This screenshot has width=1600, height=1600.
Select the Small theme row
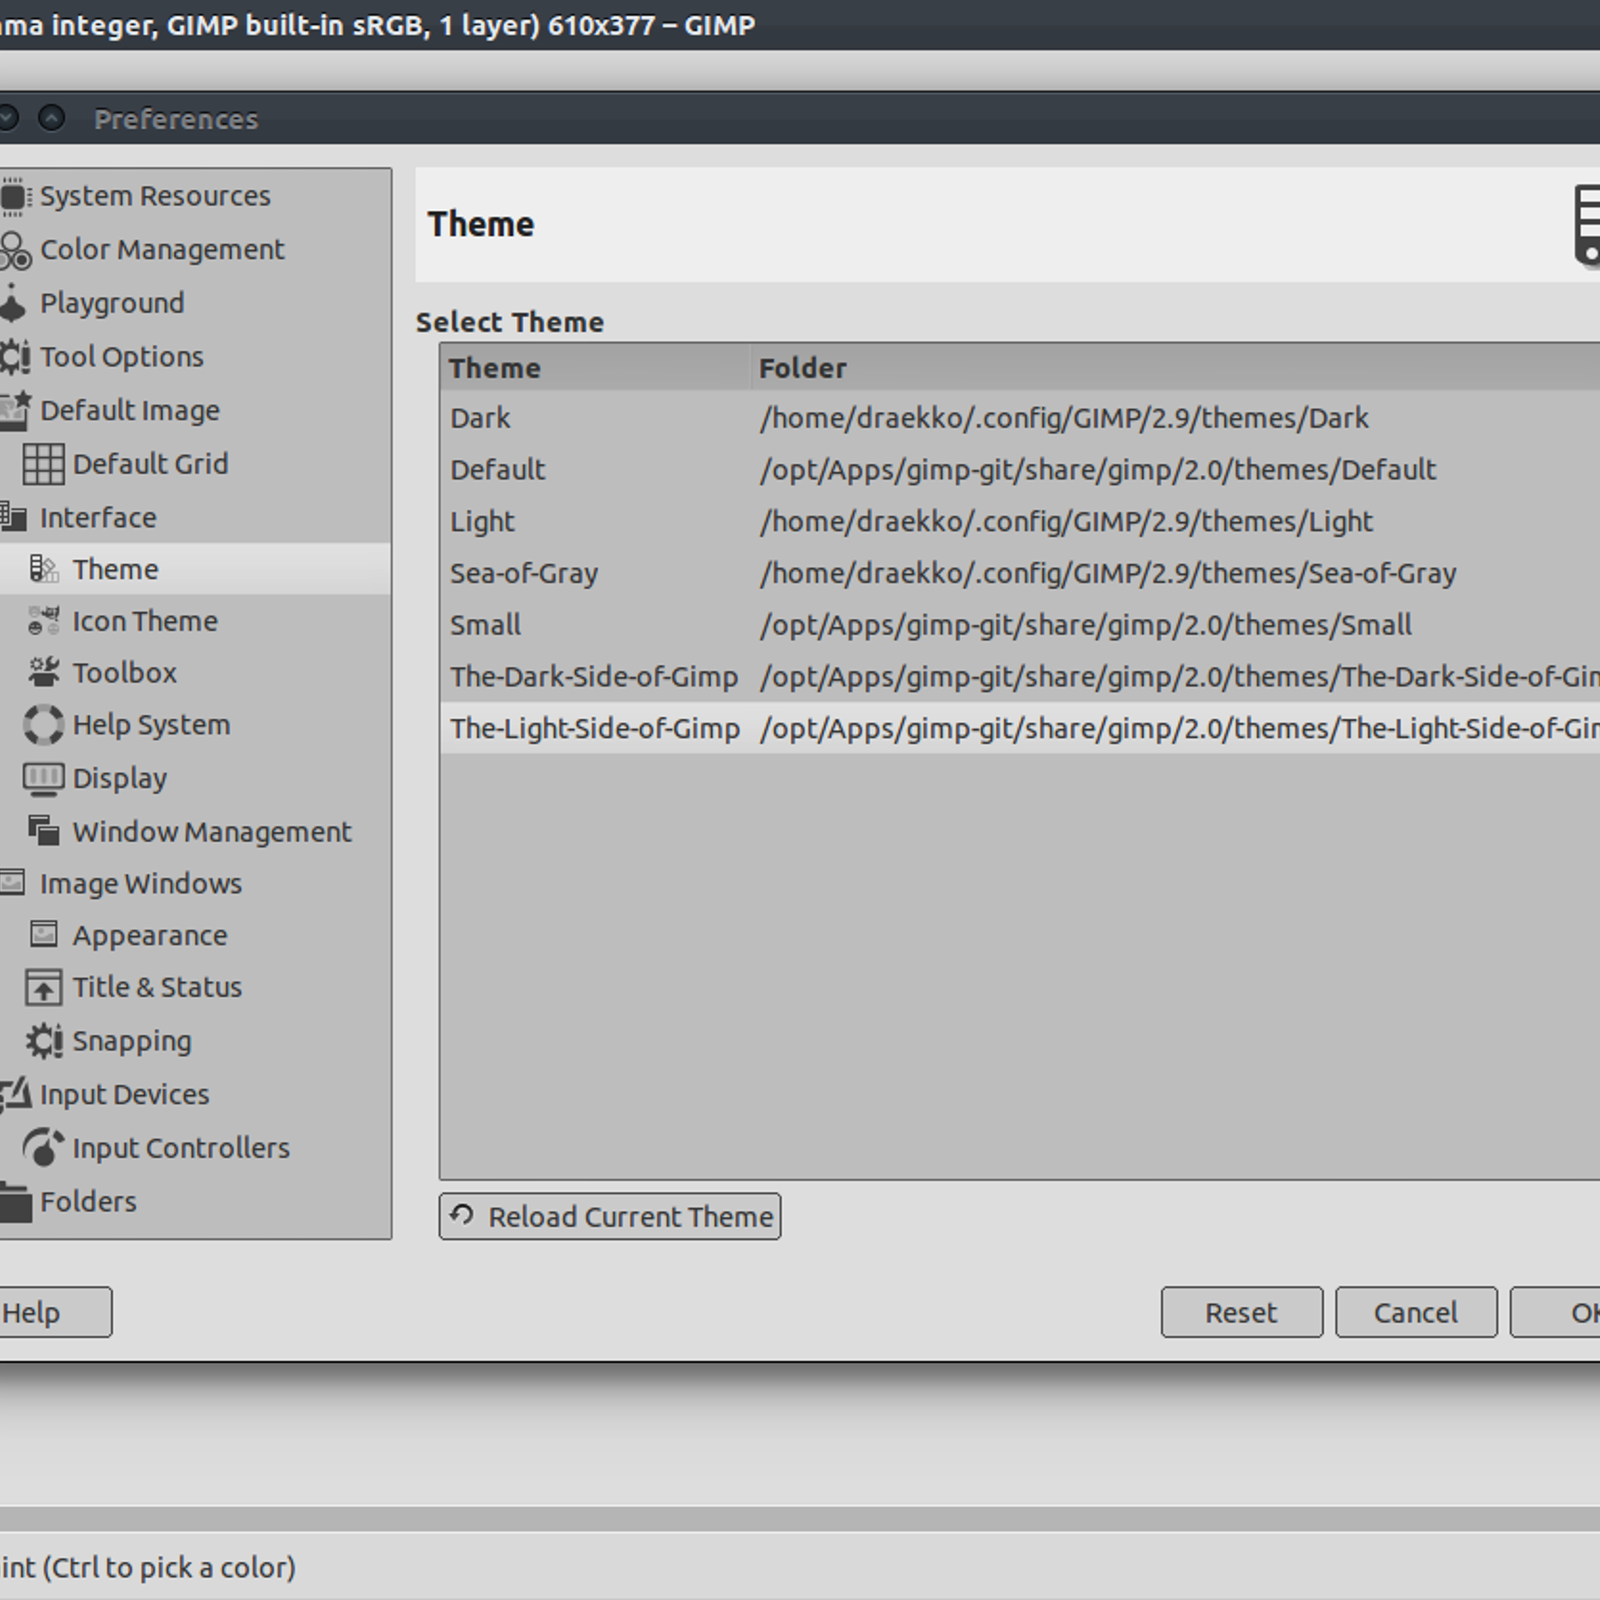(x=1020, y=626)
